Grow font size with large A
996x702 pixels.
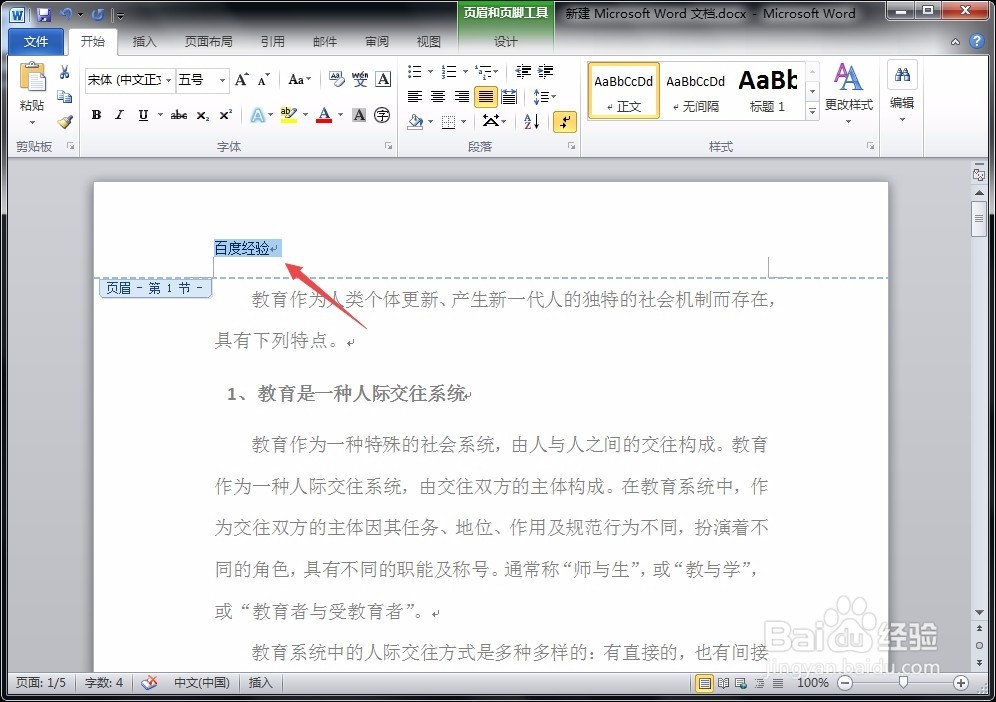point(241,79)
